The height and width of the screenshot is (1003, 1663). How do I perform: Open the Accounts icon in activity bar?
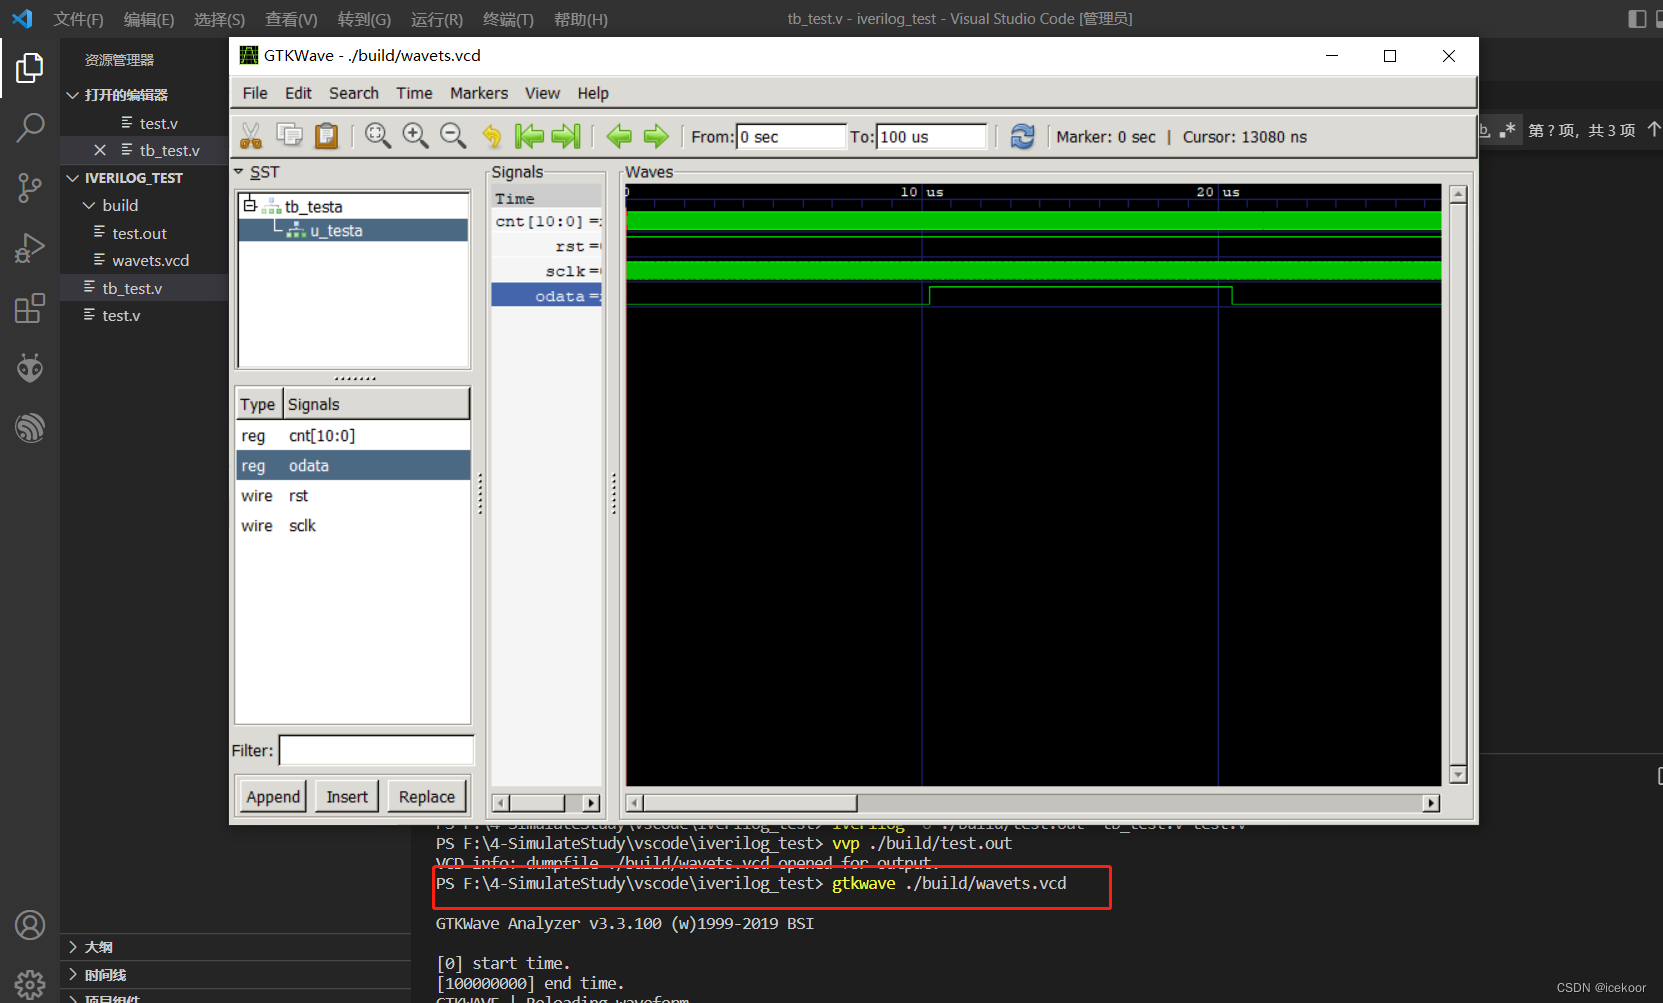click(x=30, y=925)
